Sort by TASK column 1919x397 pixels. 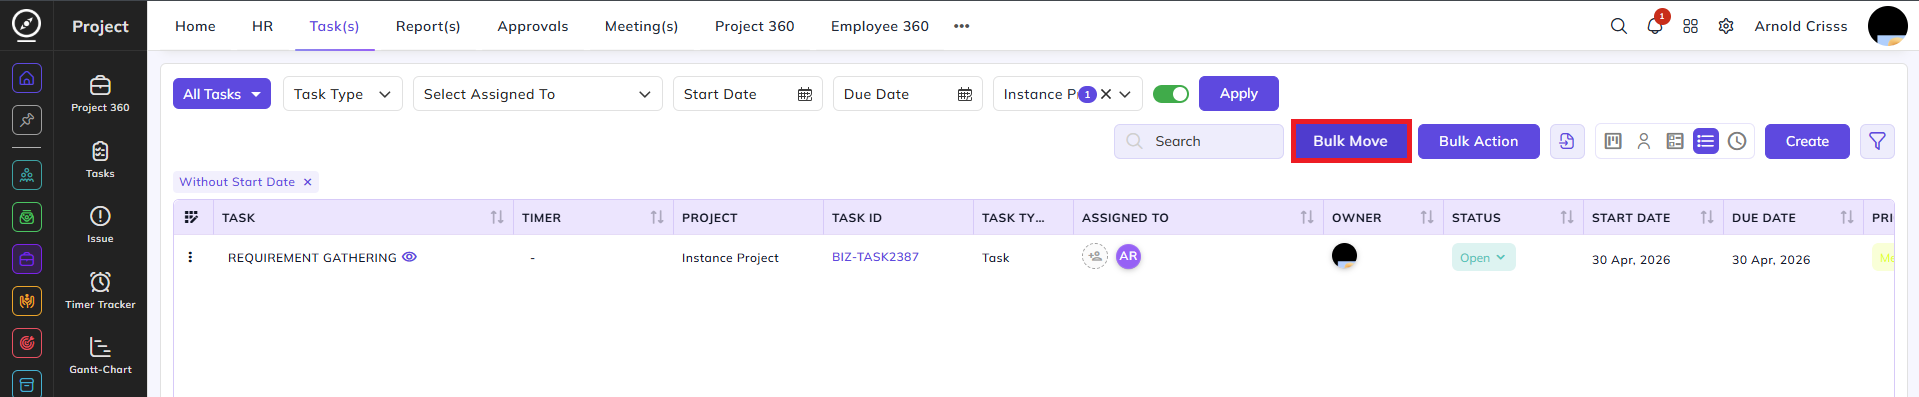coord(497,217)
